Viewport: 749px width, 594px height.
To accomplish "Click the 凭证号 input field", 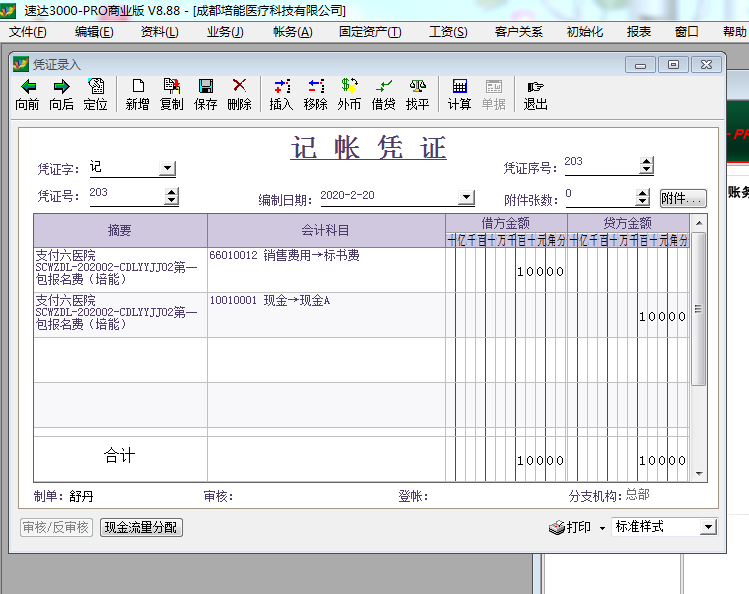I will (x=127, y=195).
